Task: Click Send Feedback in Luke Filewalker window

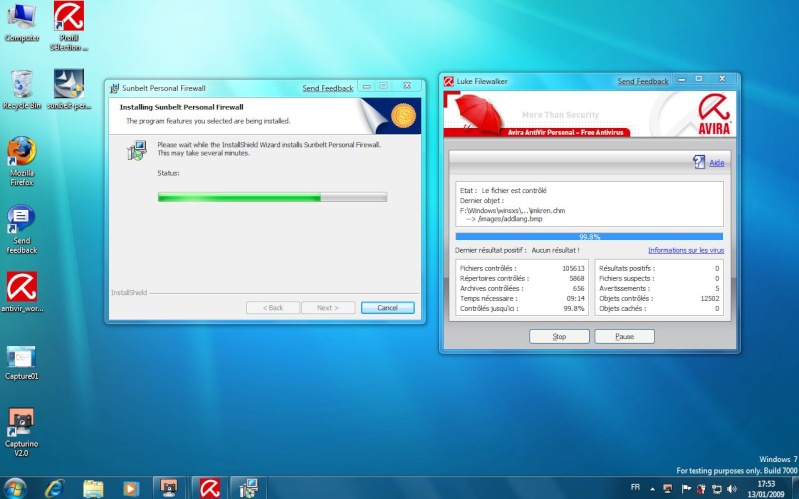Action: tap(643, 81)
